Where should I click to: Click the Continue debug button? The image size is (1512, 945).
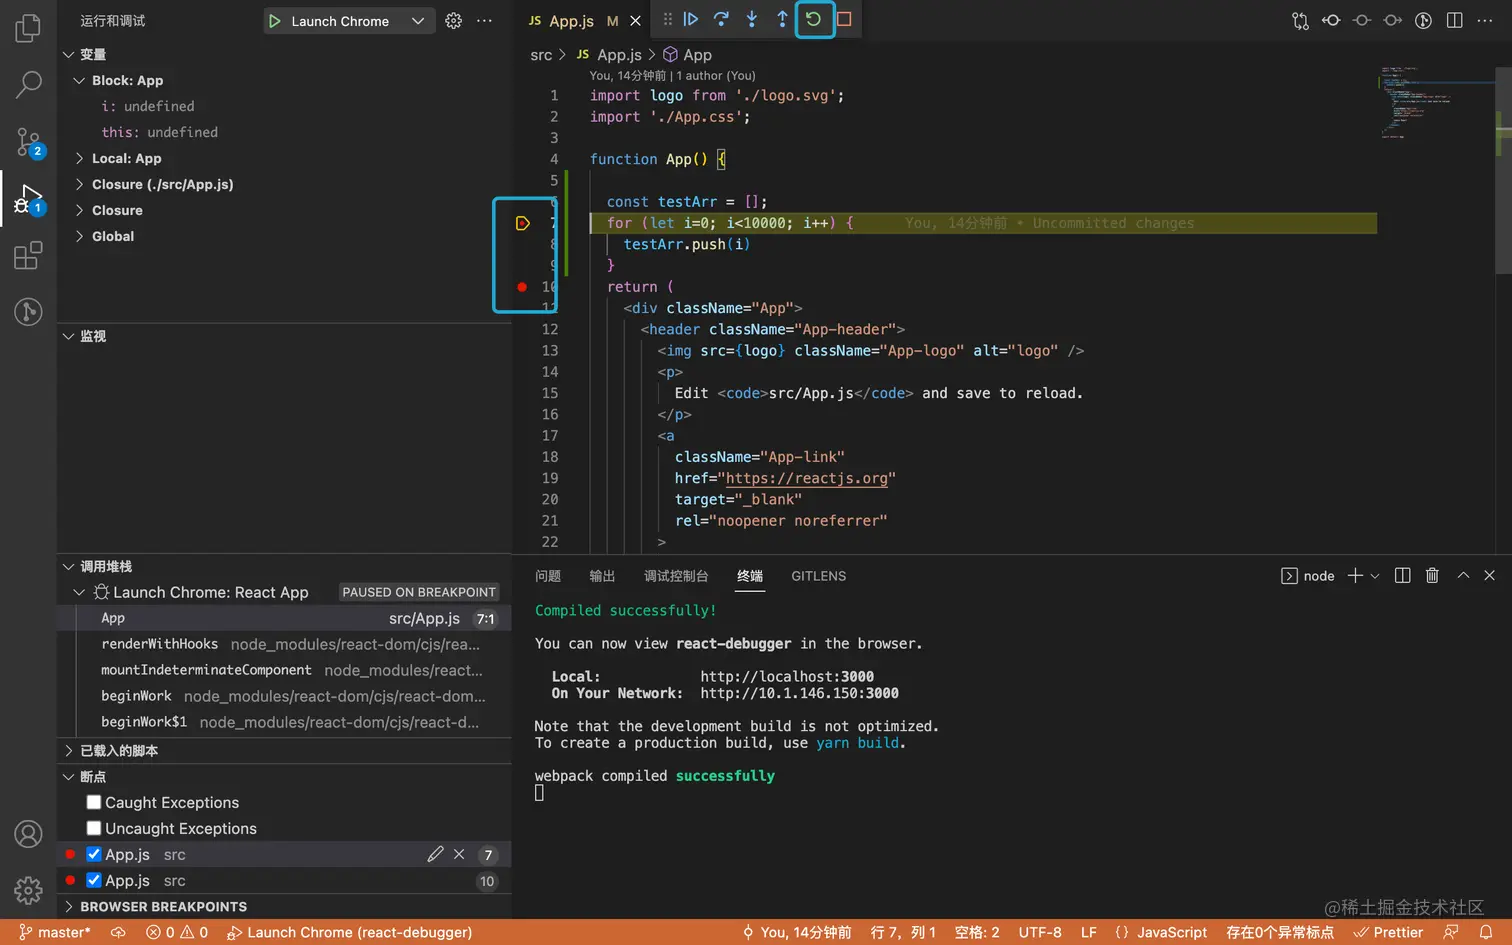tap(691, 19)
